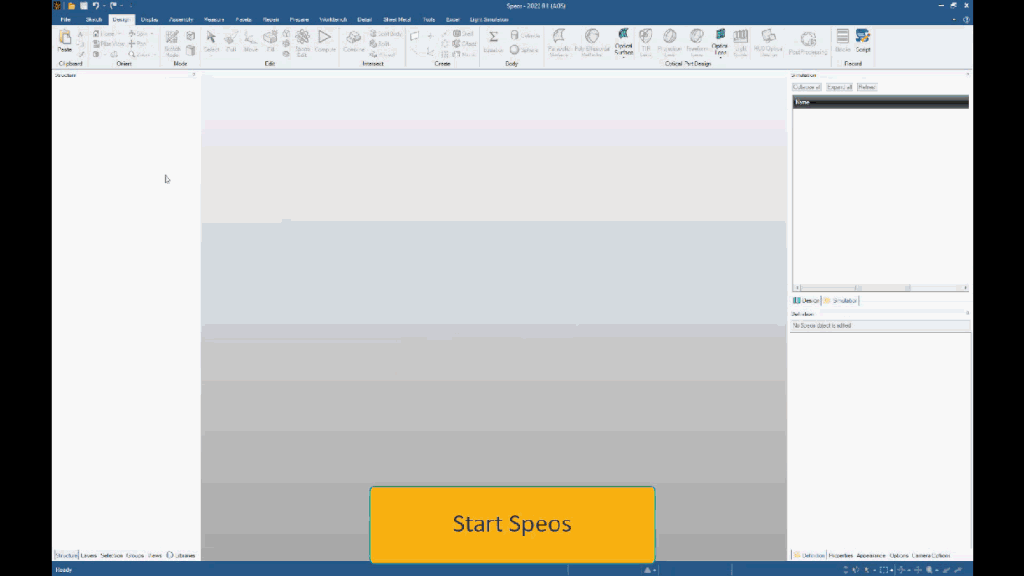Create a TIR Lens
The height and width of the screenshot is (576, 1024).
pyautogui.click(x=645, y=43)
